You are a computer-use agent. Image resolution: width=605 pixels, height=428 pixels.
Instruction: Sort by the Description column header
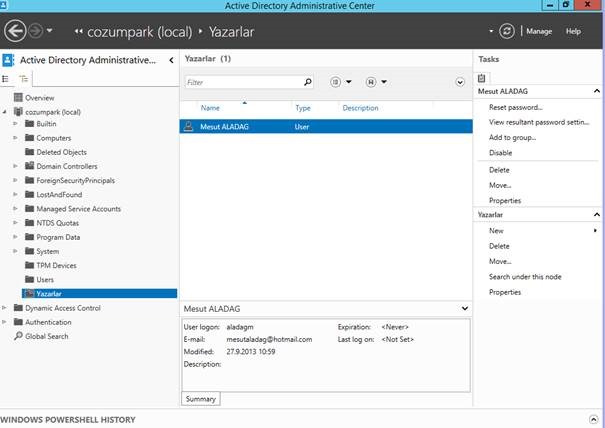coord(360,108)
